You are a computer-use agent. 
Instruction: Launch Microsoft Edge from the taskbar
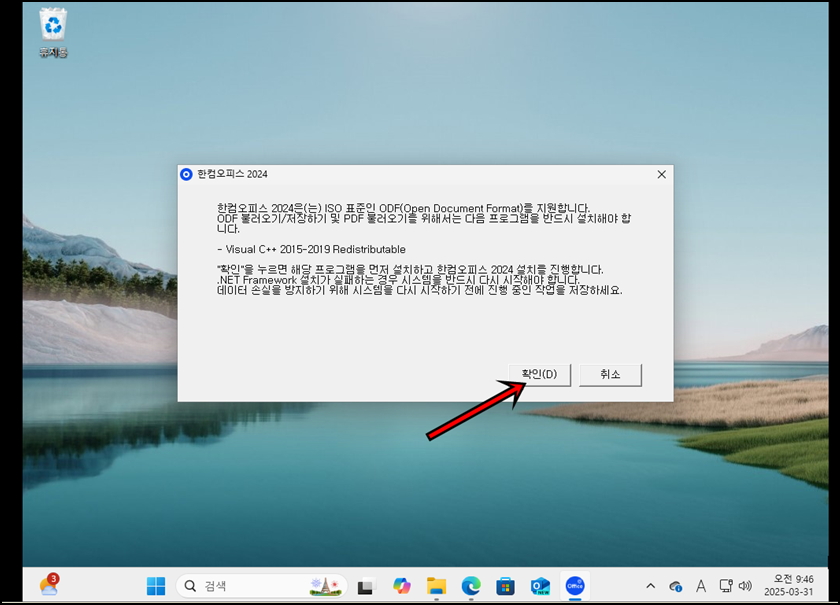coord(471,586)
